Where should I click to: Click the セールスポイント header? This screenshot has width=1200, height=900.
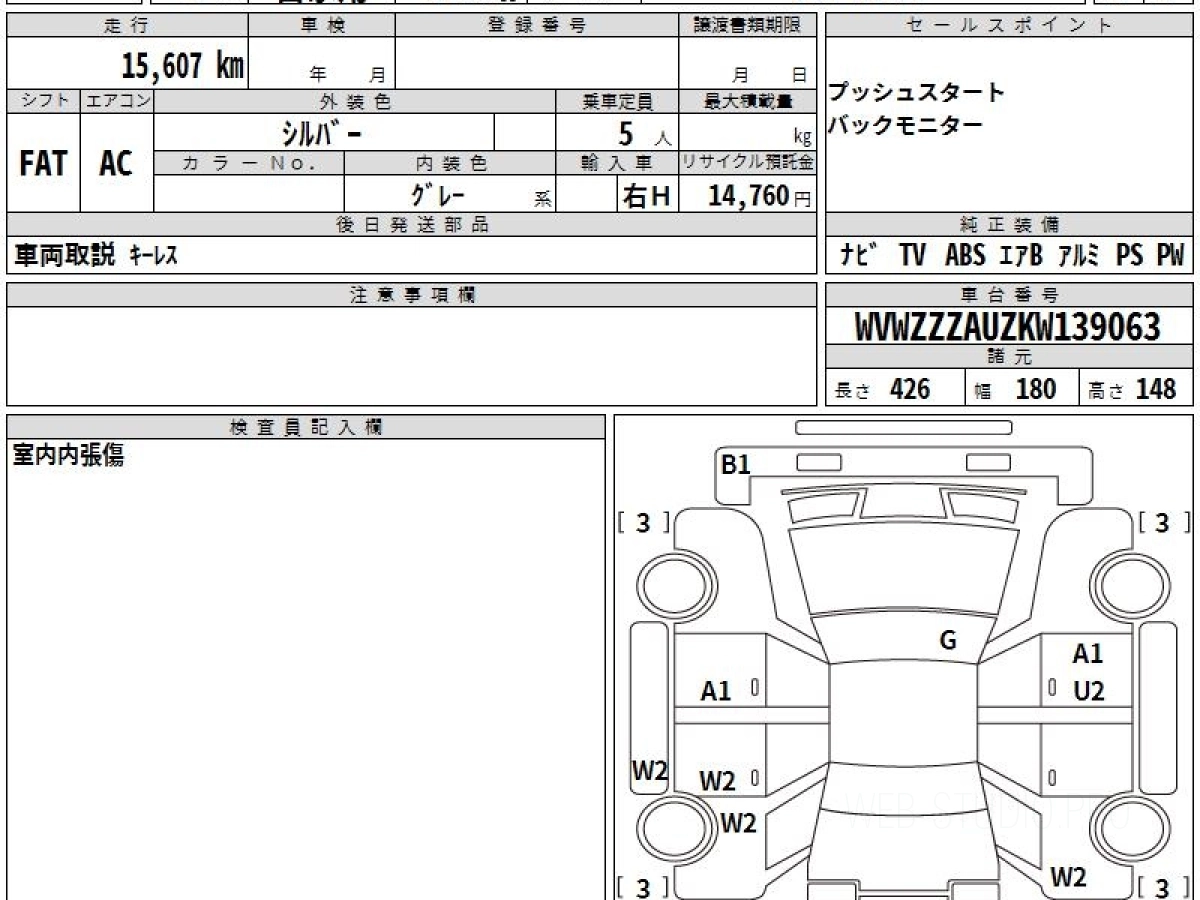point(1009,26)
